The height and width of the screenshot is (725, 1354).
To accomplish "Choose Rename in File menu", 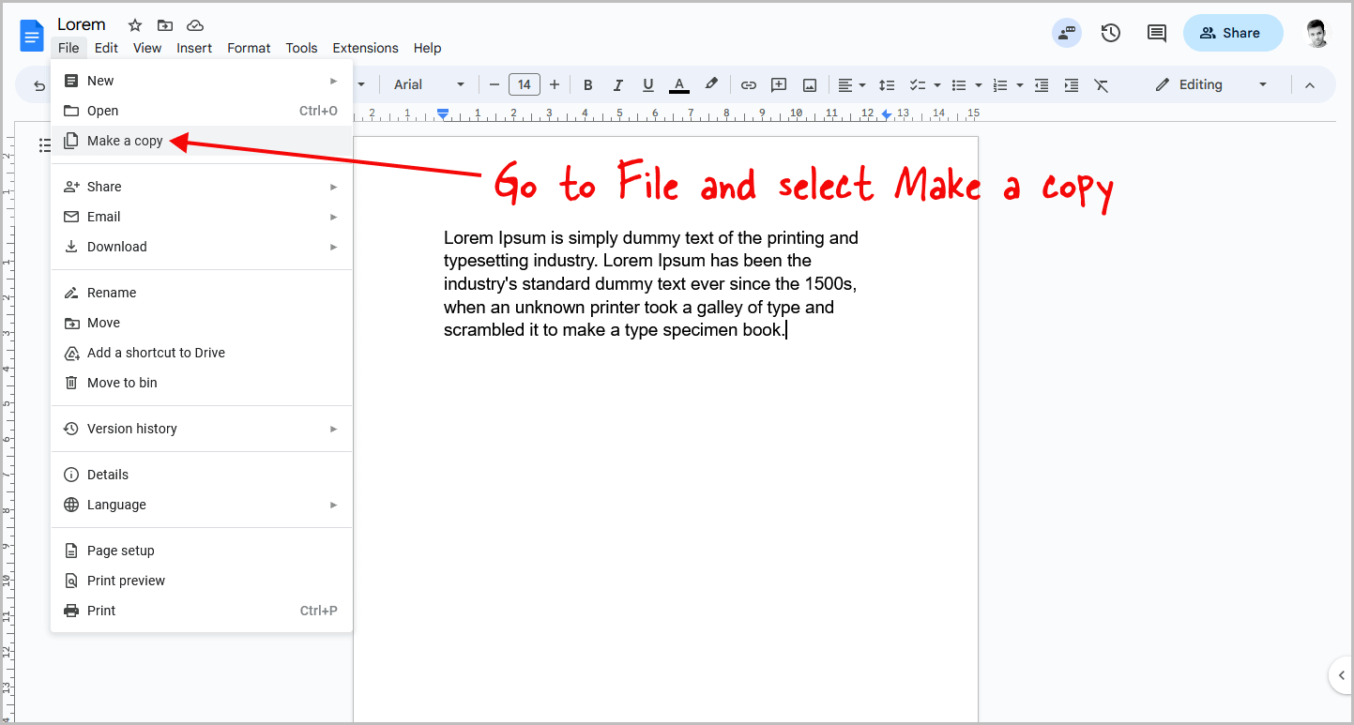I will [x=201, y=293].
